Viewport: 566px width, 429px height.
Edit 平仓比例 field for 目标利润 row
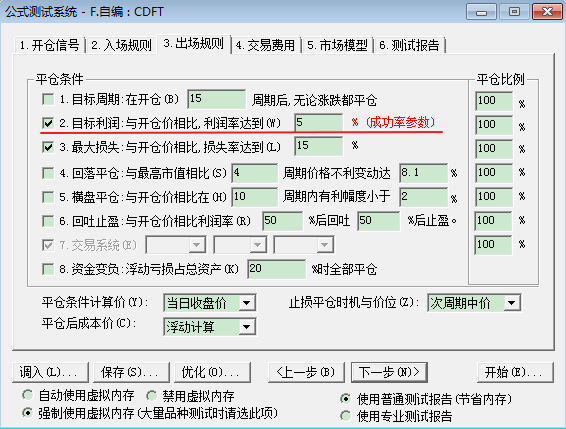click(x=494, y=125)
